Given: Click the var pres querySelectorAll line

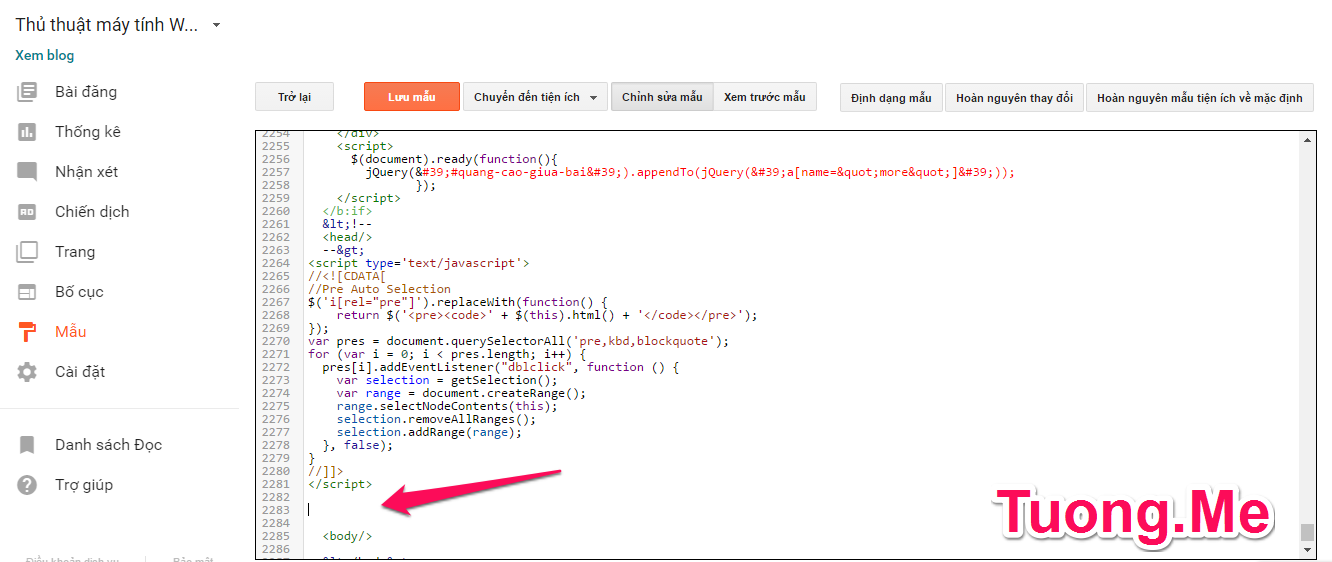Looking at the screenshot, I should [x=518, y=341].
